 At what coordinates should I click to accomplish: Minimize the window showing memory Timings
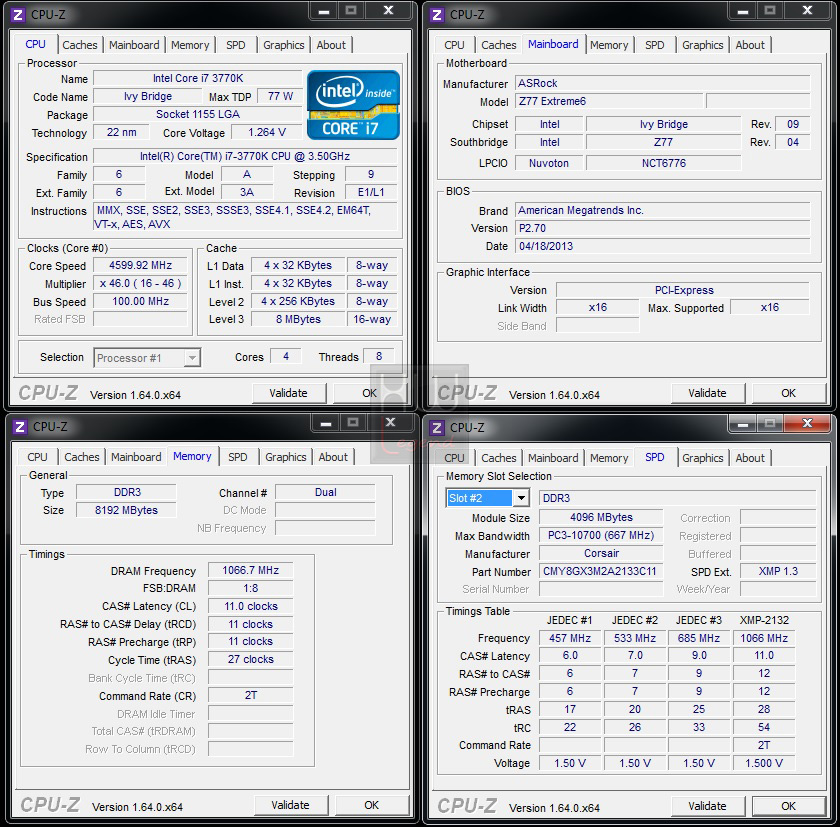(326, 423)
